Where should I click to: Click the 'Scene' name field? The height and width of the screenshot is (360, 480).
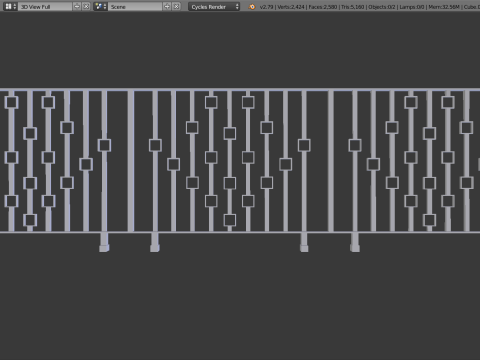click(135, 6)
